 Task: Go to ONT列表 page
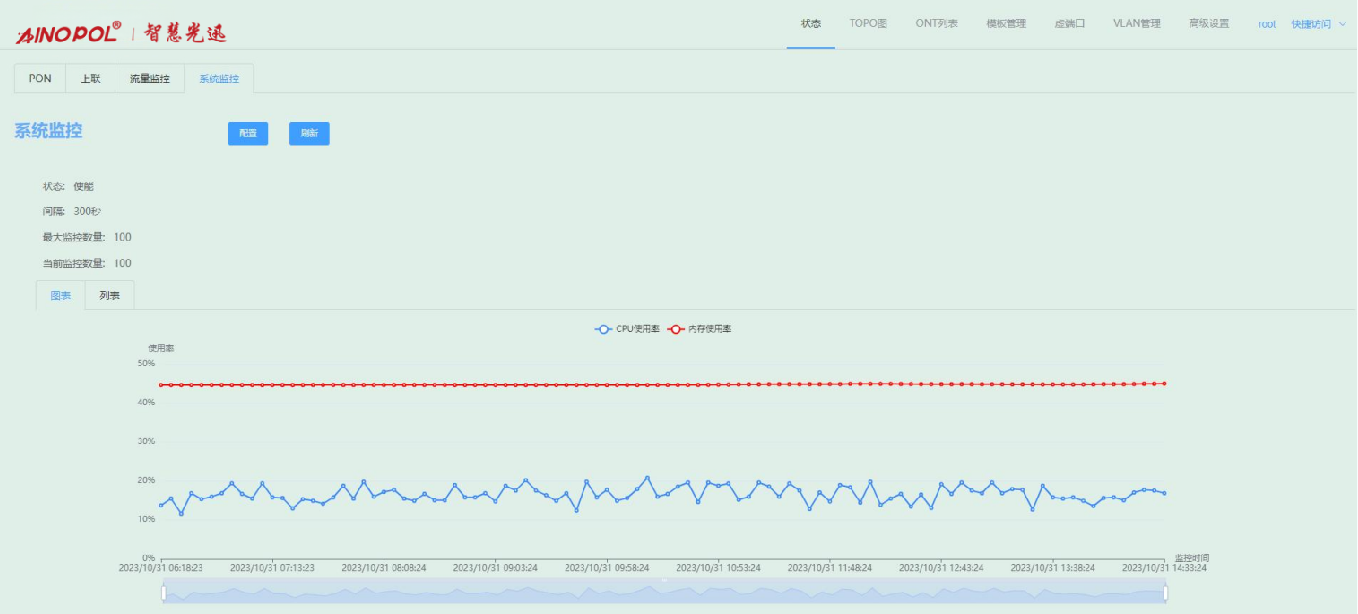936,24
